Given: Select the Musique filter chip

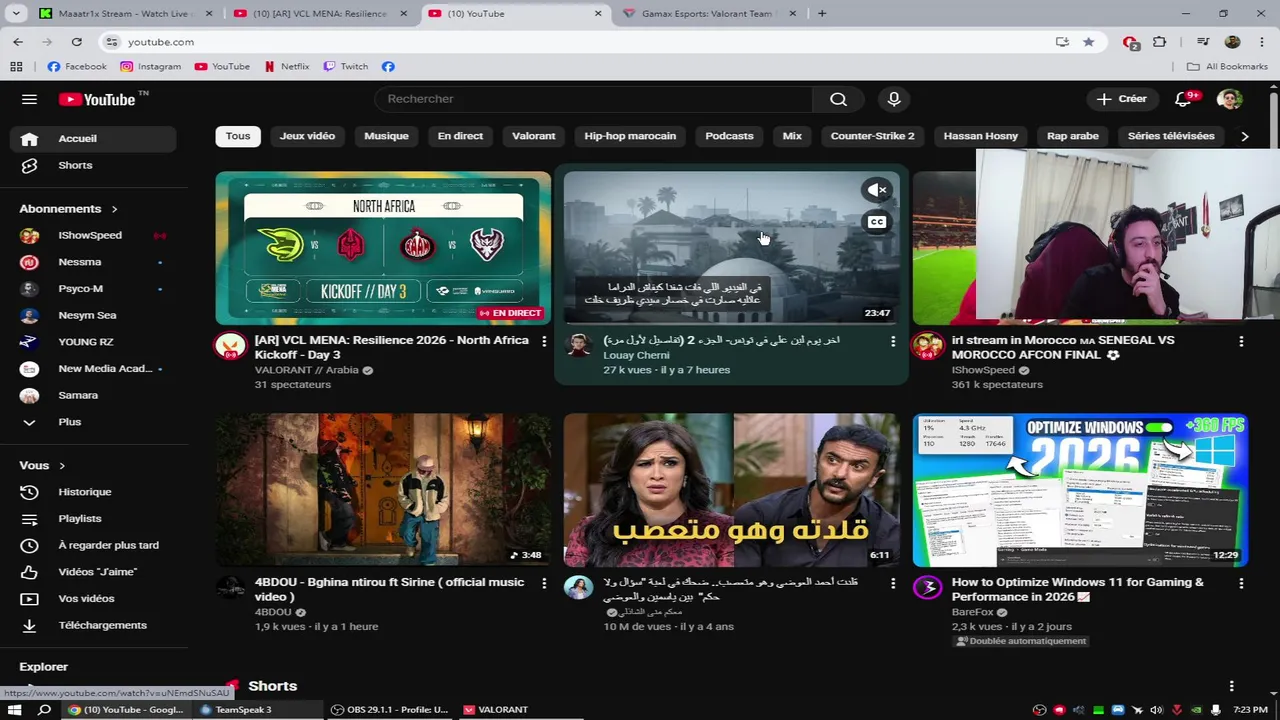Looking at the screenshot, I should 386,136.
